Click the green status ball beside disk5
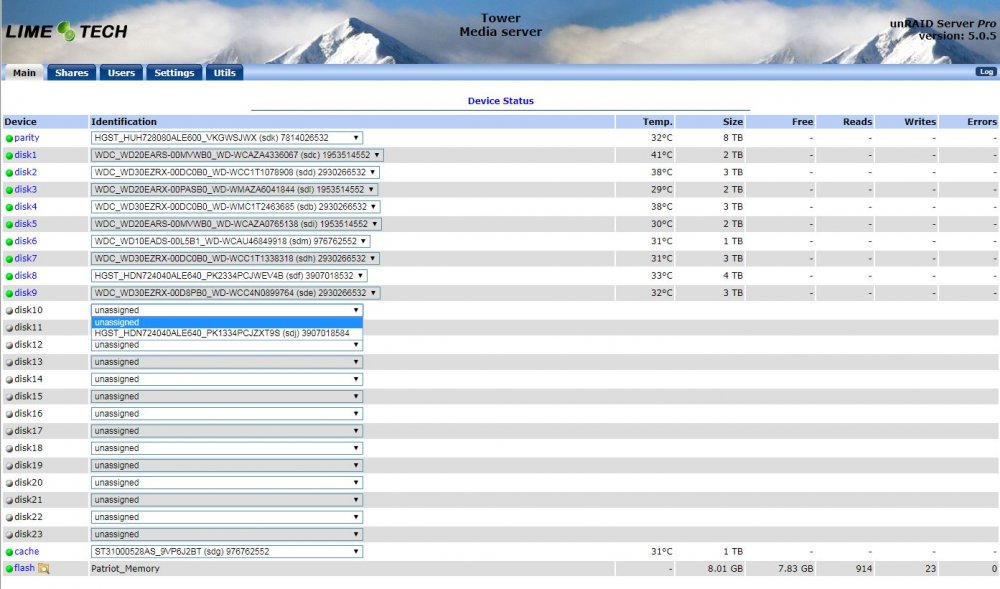 (9, 224)
